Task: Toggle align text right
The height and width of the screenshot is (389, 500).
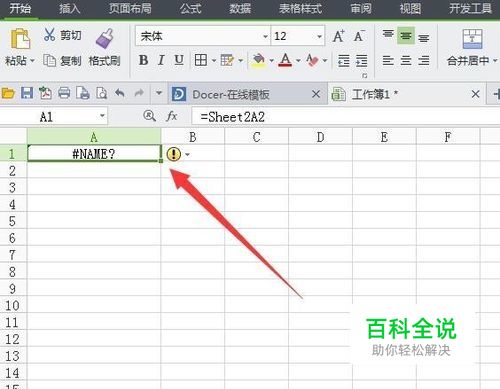Action: point(424,61)
